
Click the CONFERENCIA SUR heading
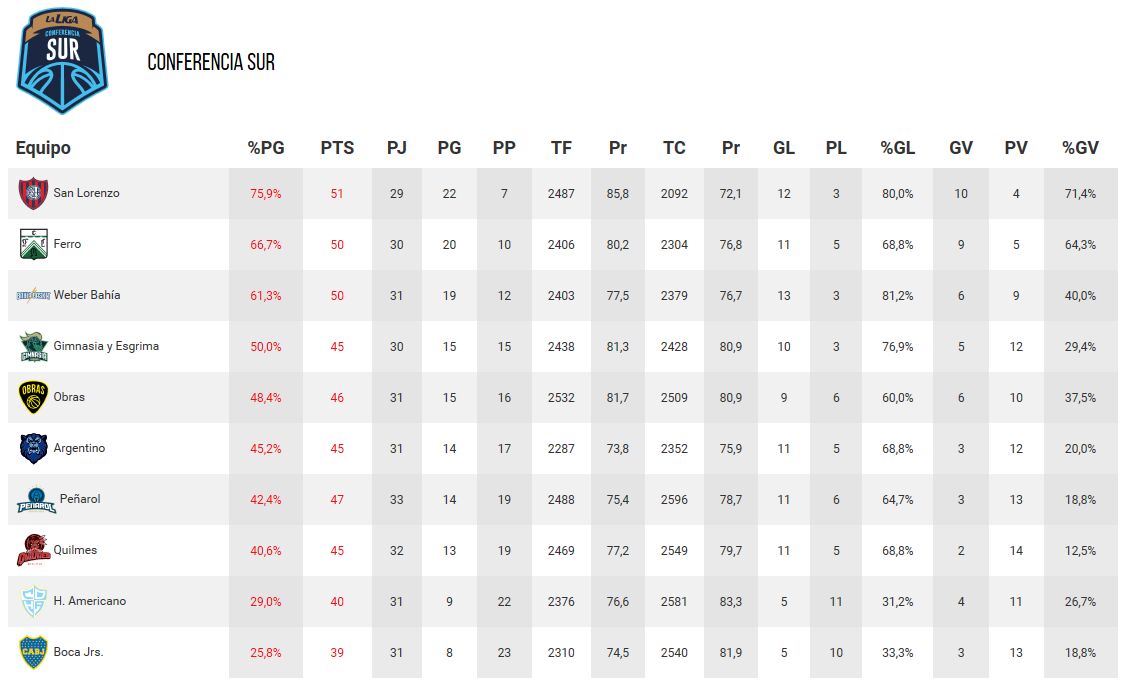click(211, 62)
